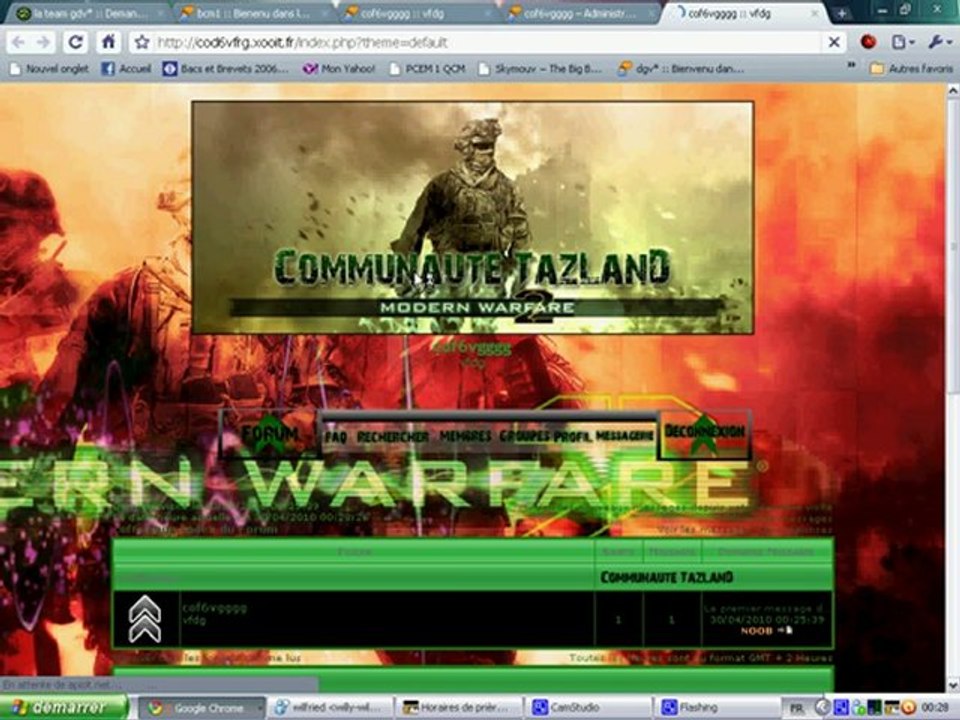The image size is (960, 720).
Task: Open 'Bacs et Brevets 2006' bookmark
Action: 225,69
